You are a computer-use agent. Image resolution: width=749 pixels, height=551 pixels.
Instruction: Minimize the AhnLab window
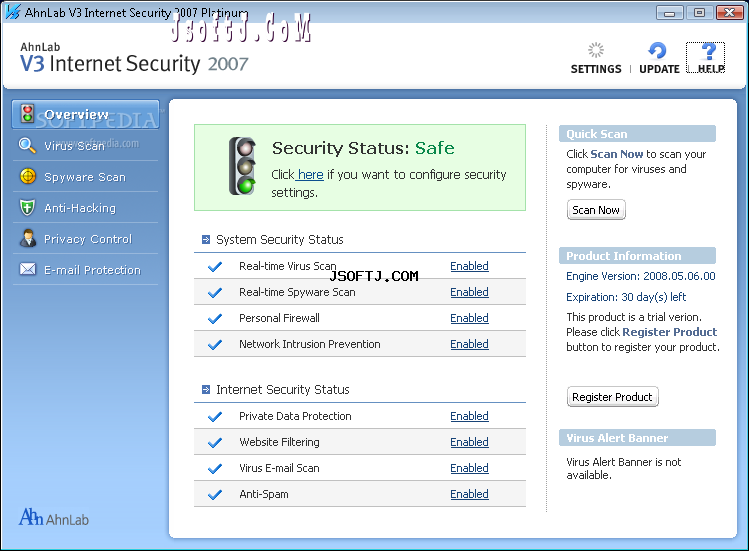coord(670,13)
